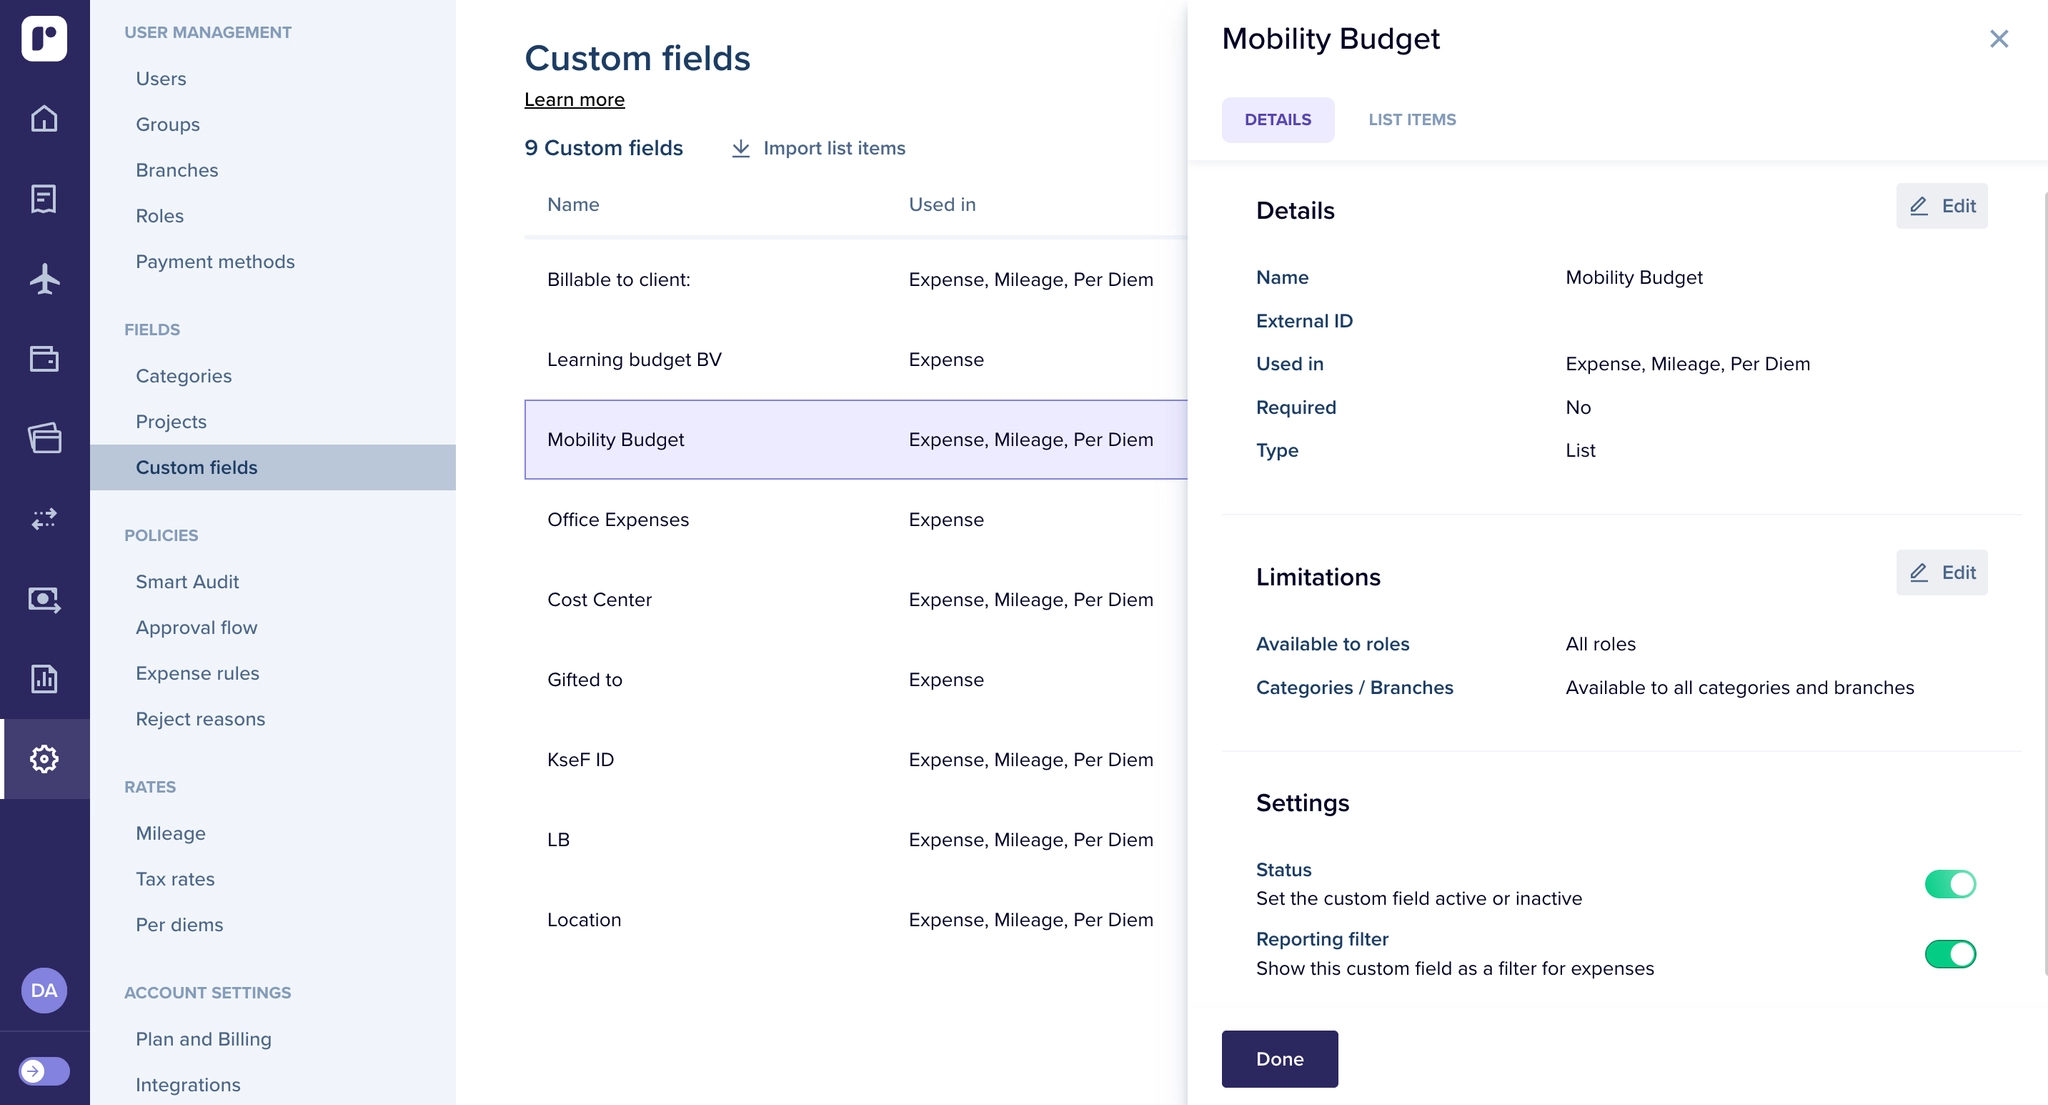Toggle the Status switch to inactive
2048x1105 pixels.
point(1950,883)
